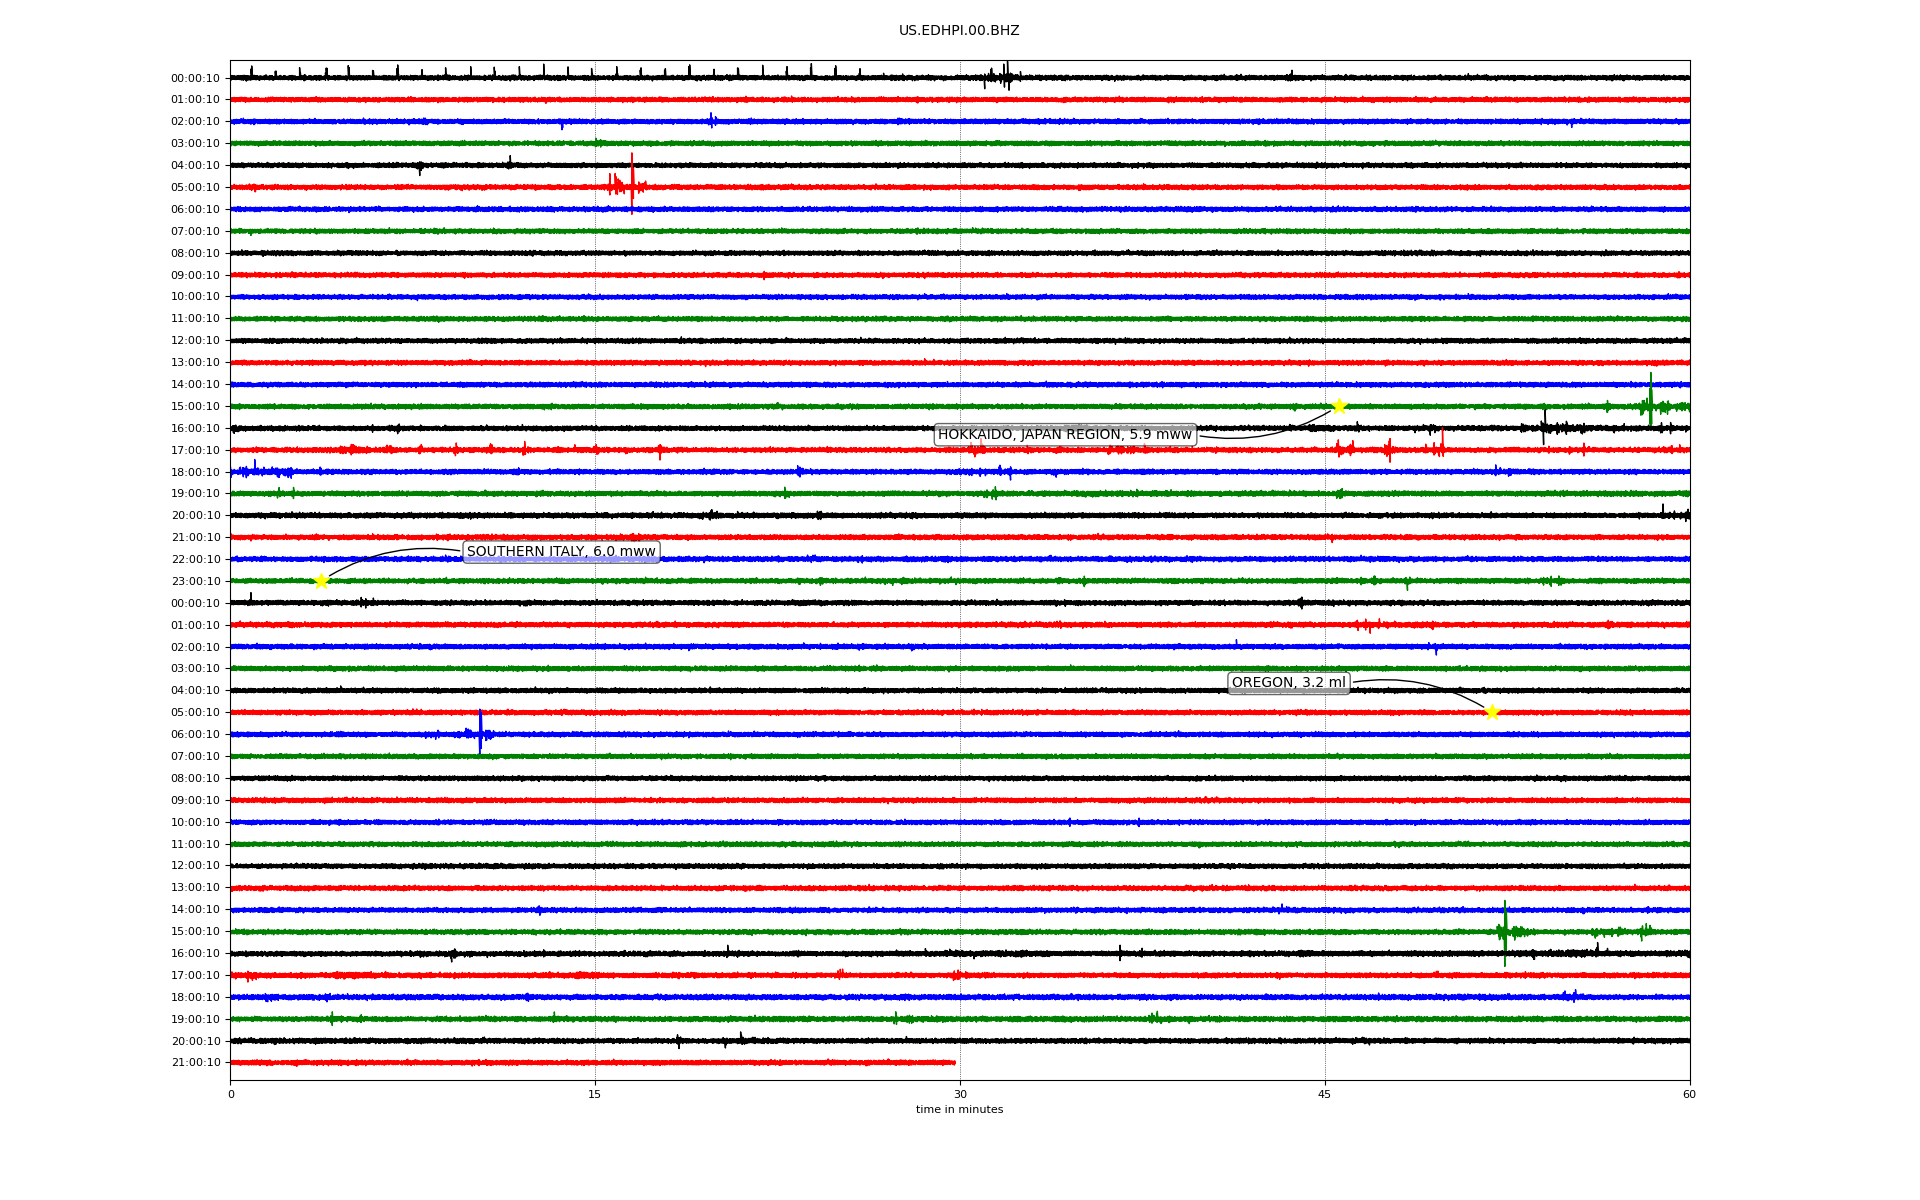Click the US.EDHPI.00.BHZ plot title
1920x1200 pixels.
[959, 31]
